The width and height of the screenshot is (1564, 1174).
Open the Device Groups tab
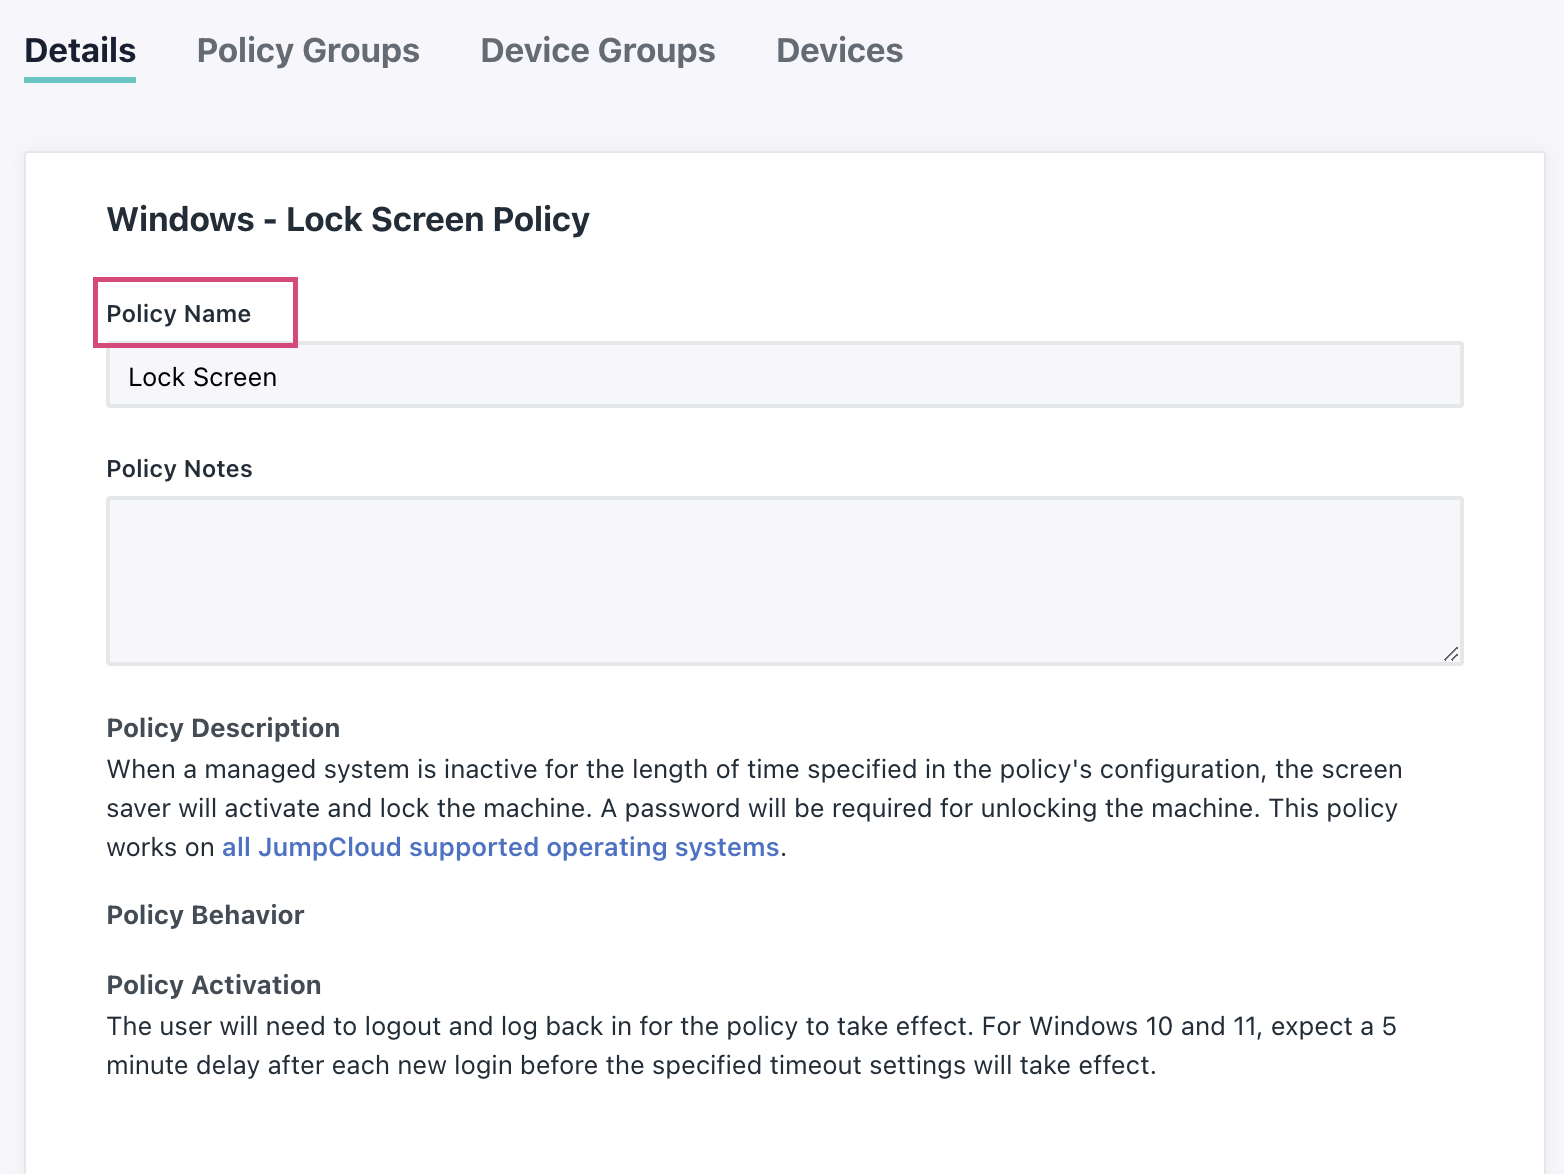(x=598, y=51)
